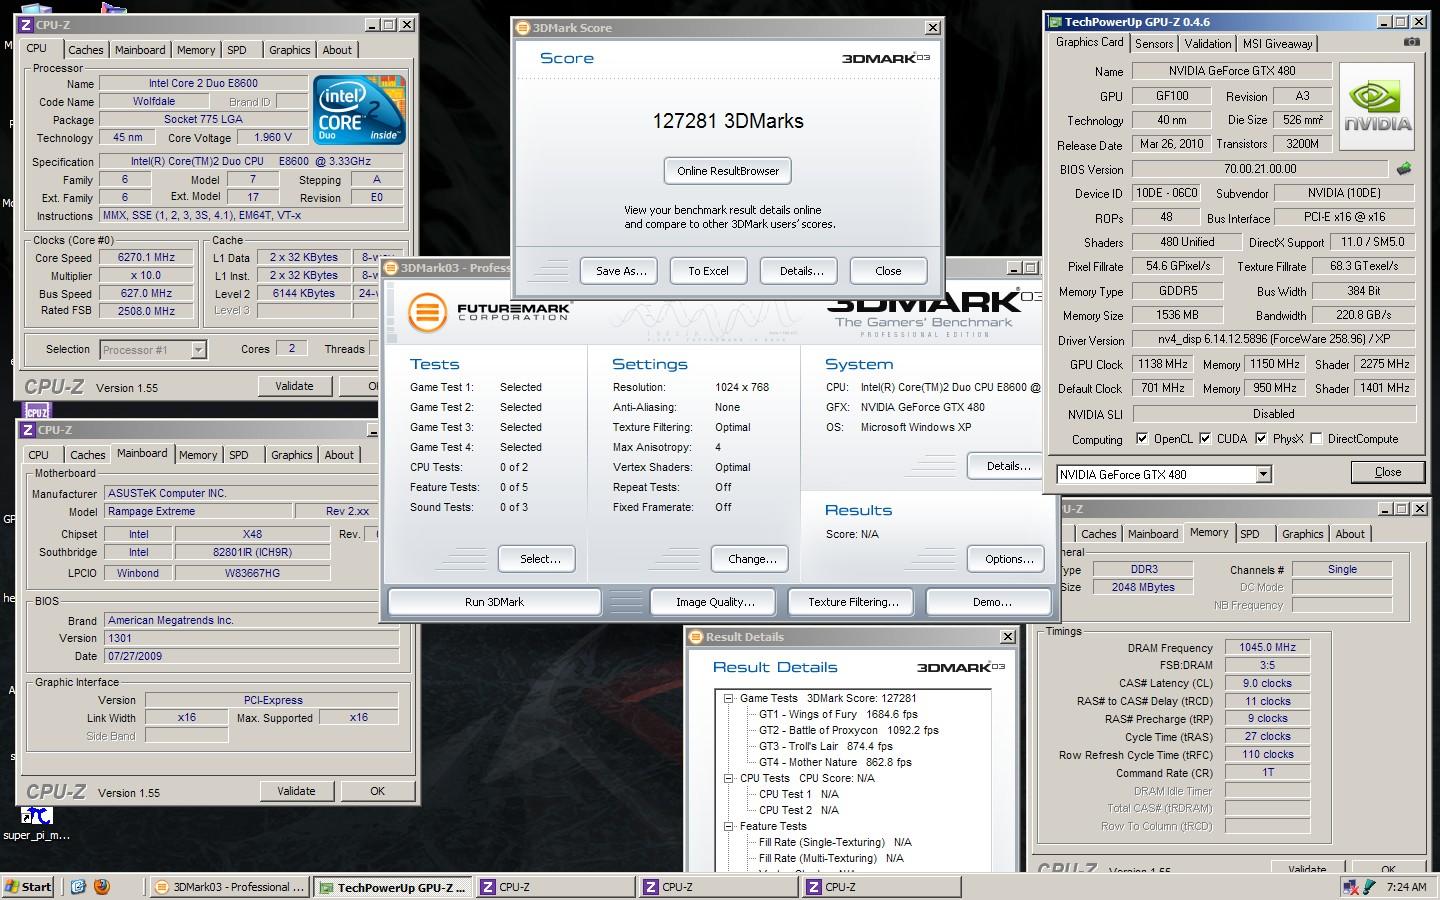This screenshot has width=1440, height=900.
Task: Click Validate in CPU-Z mainboard window
Action: pyautogui.click(x=296, y=791)
